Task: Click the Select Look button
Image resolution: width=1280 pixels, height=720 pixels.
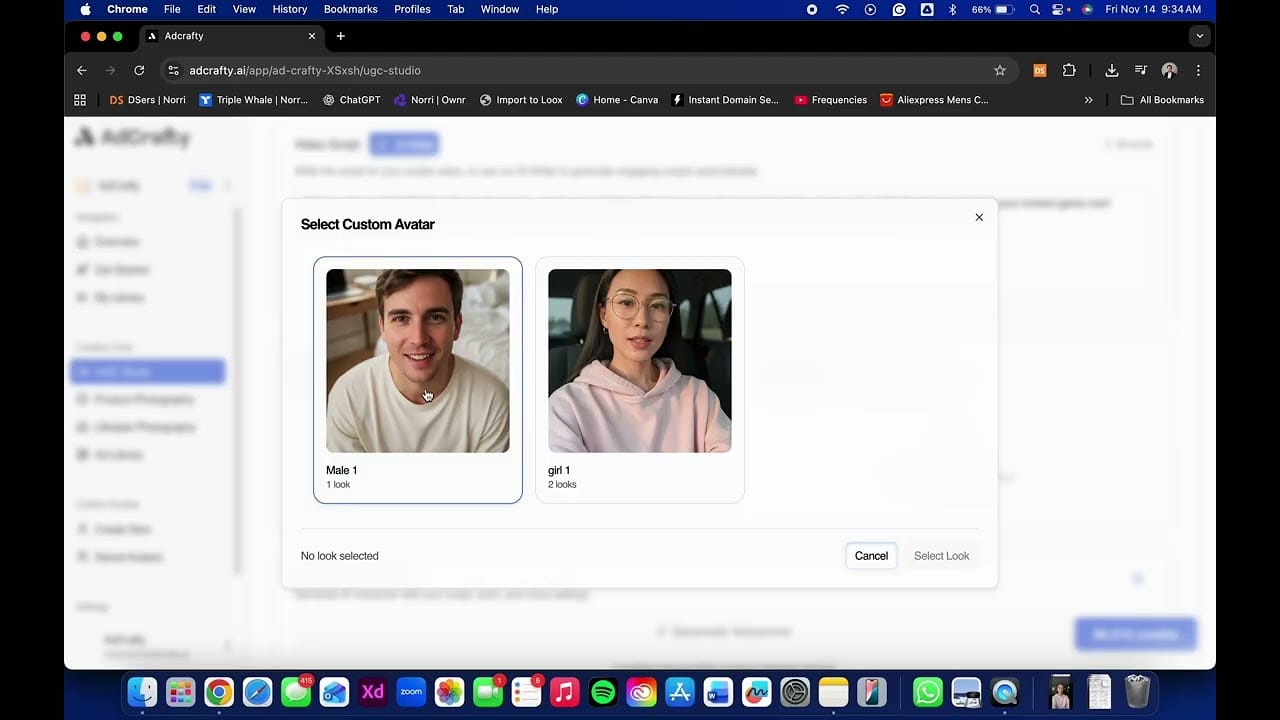Action: click(x=941, y=555)
